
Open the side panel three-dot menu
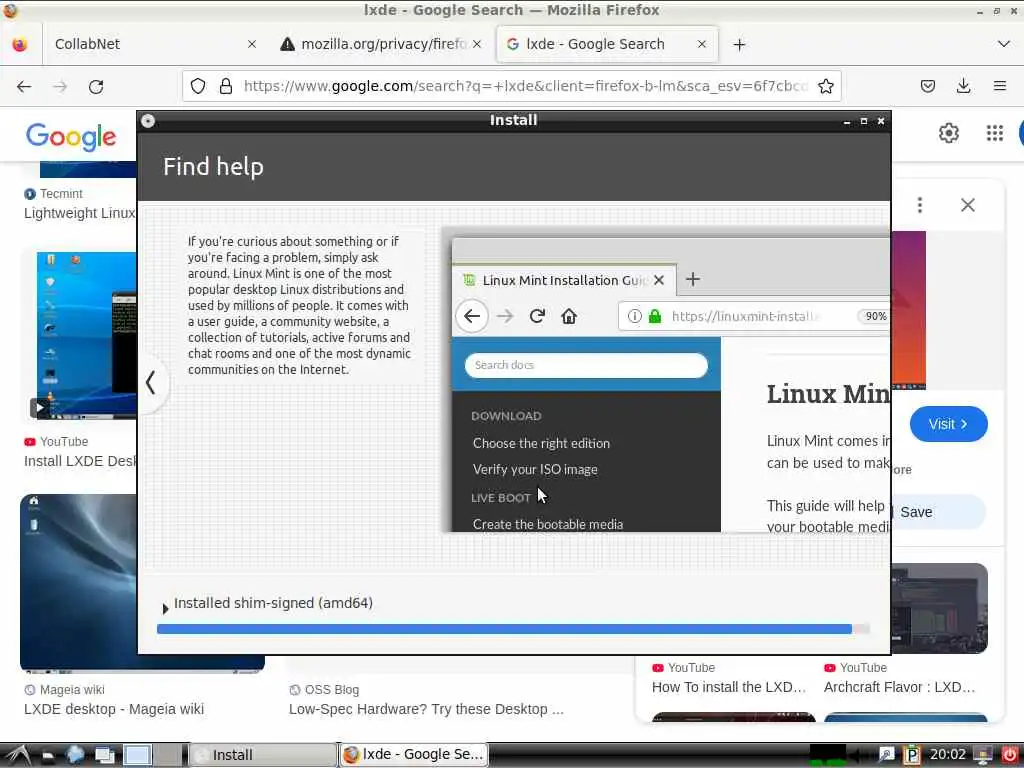coord(920,205)
